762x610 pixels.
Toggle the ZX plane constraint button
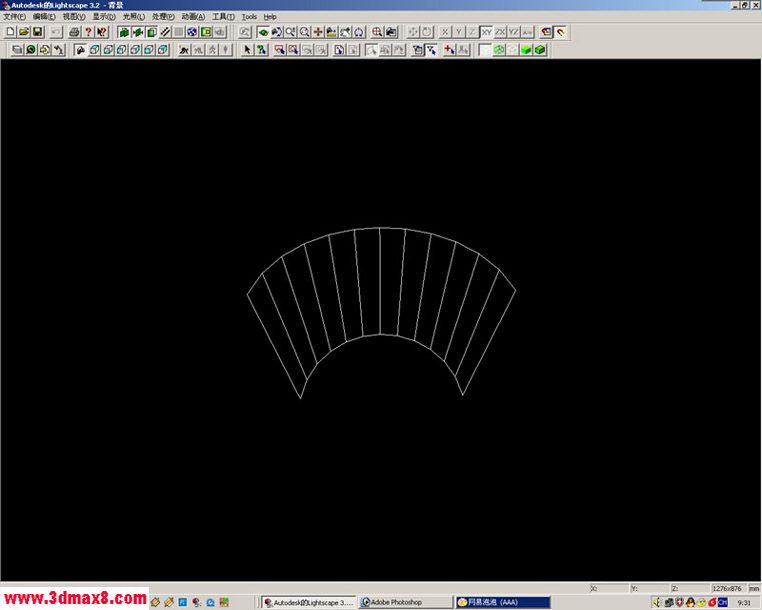click(x=500, y=32)
